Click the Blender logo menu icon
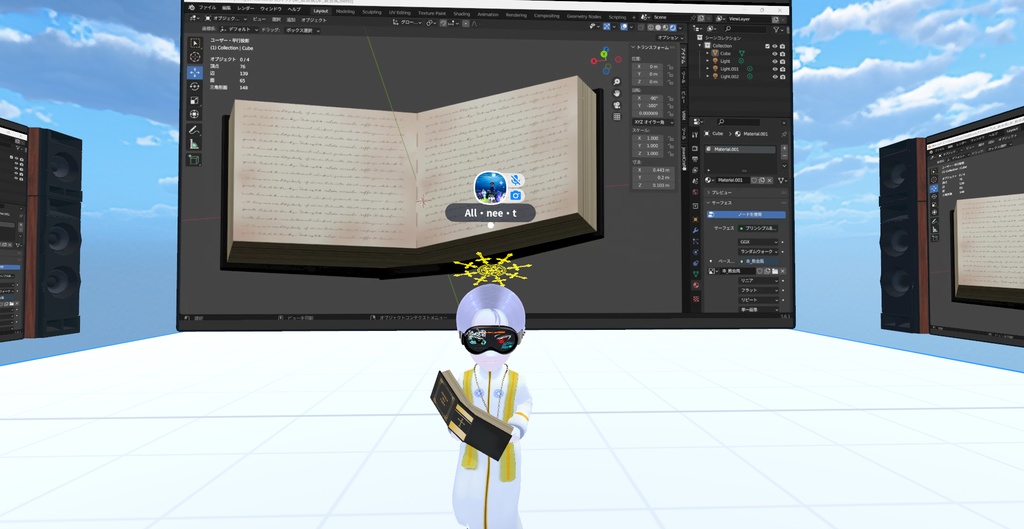1024x529 pixels. click(191, 8)
